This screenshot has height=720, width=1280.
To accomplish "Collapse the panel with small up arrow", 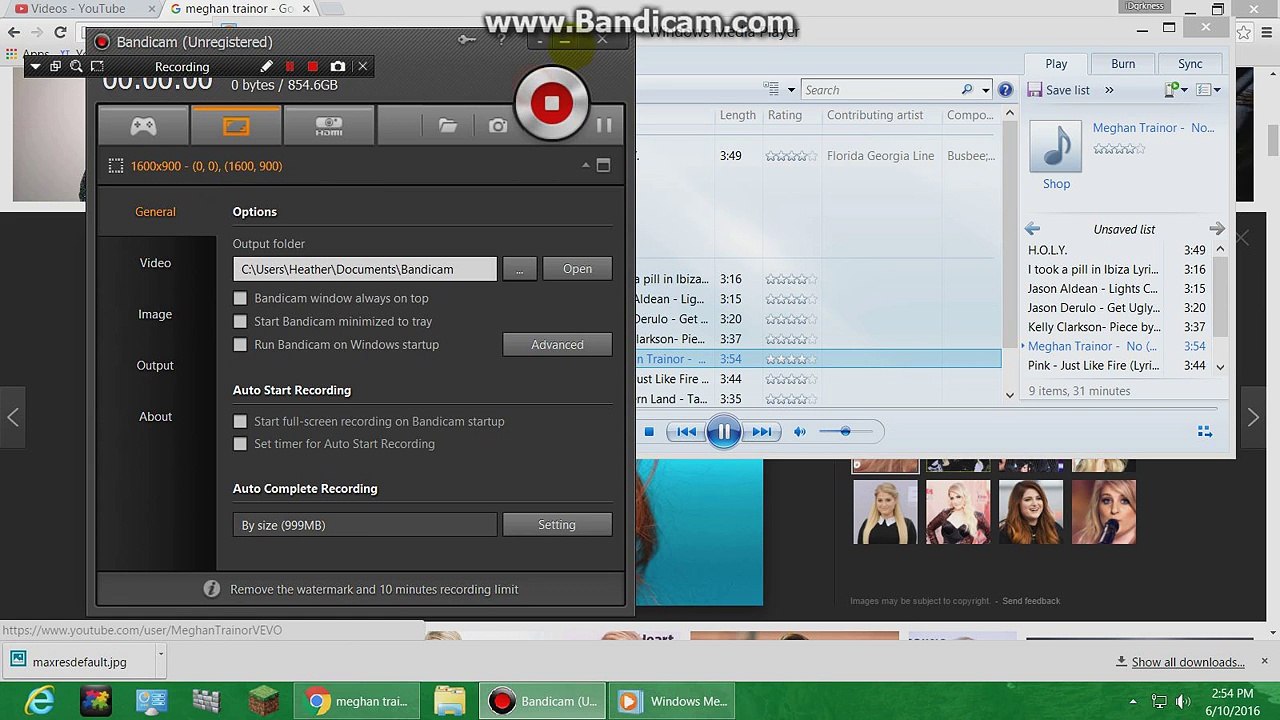I will [585, 165].
